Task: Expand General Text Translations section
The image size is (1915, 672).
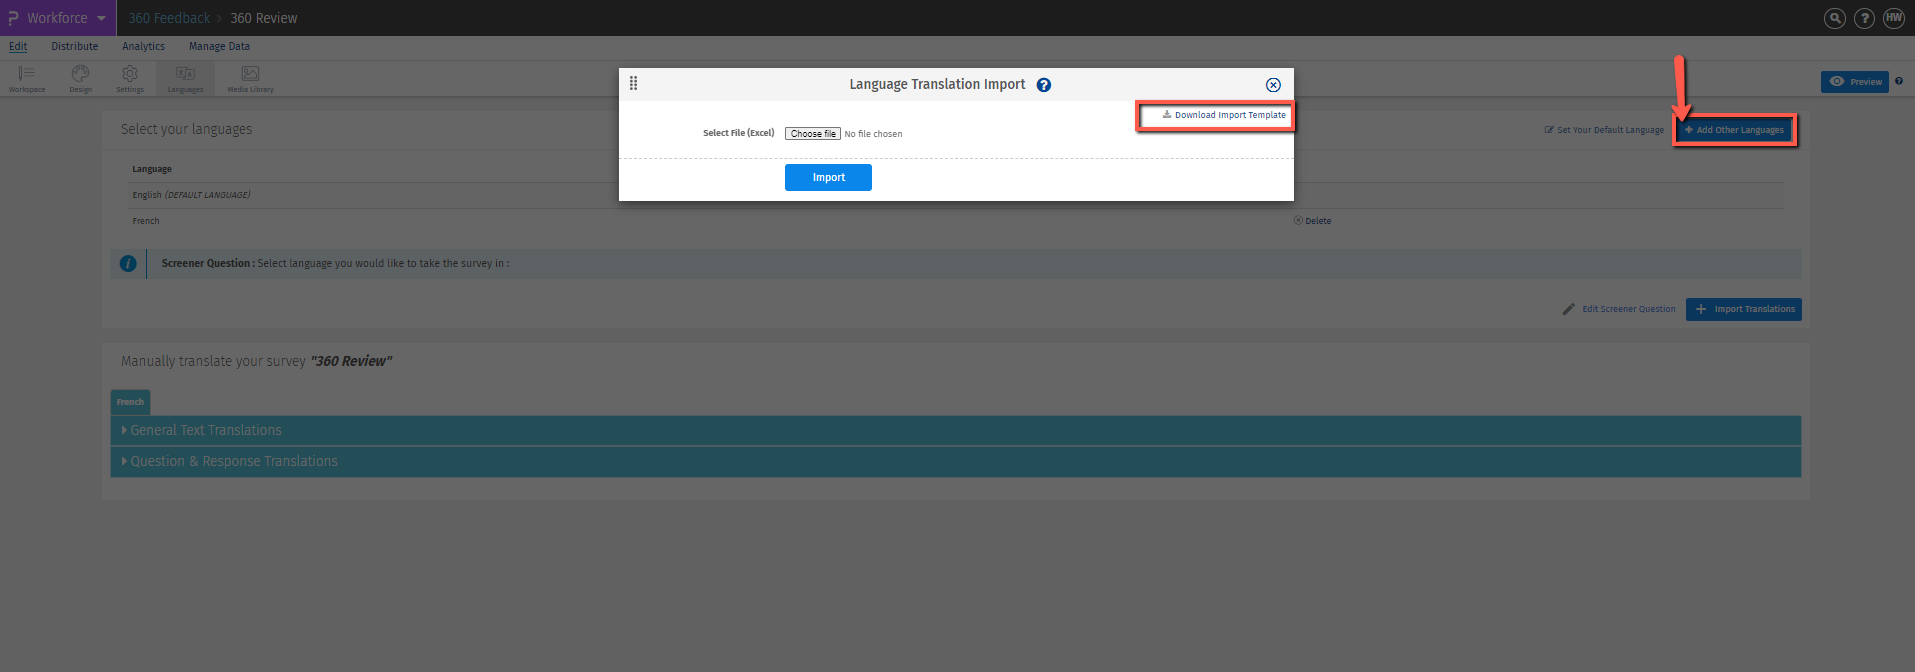Action: point(955,430)
